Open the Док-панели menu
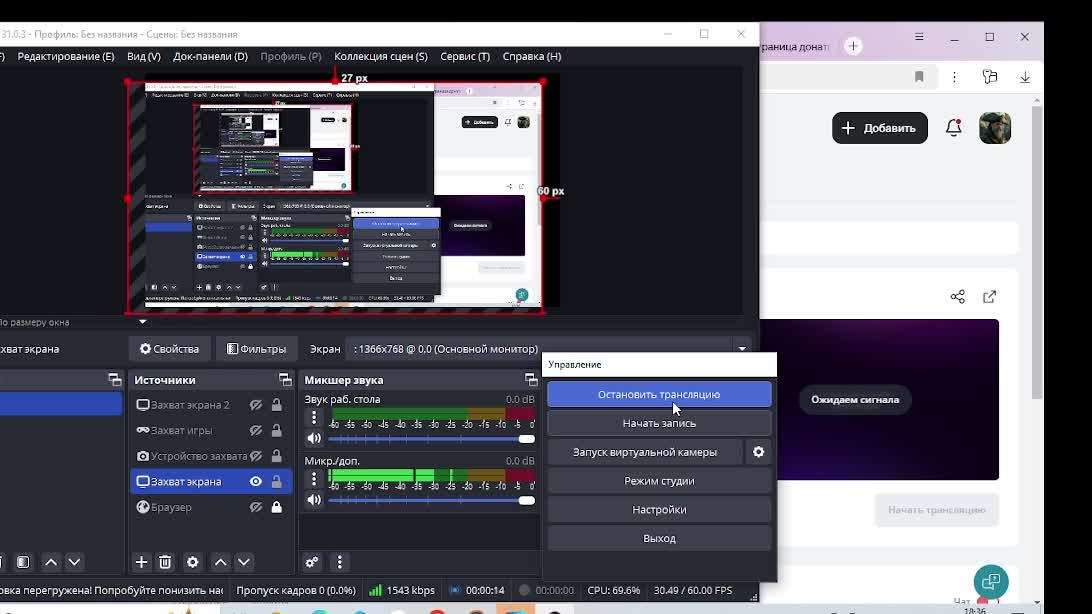This screenshot has width=1092, height=614. pyautogui.click(x=210, y=56)
